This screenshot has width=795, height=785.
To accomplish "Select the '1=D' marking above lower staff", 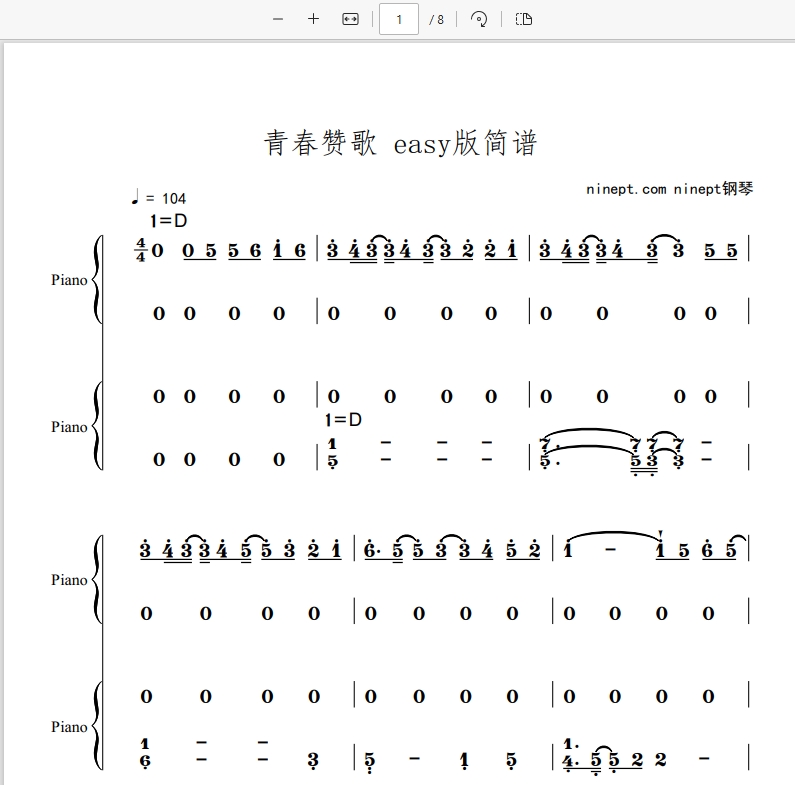I will coord(343,419).
